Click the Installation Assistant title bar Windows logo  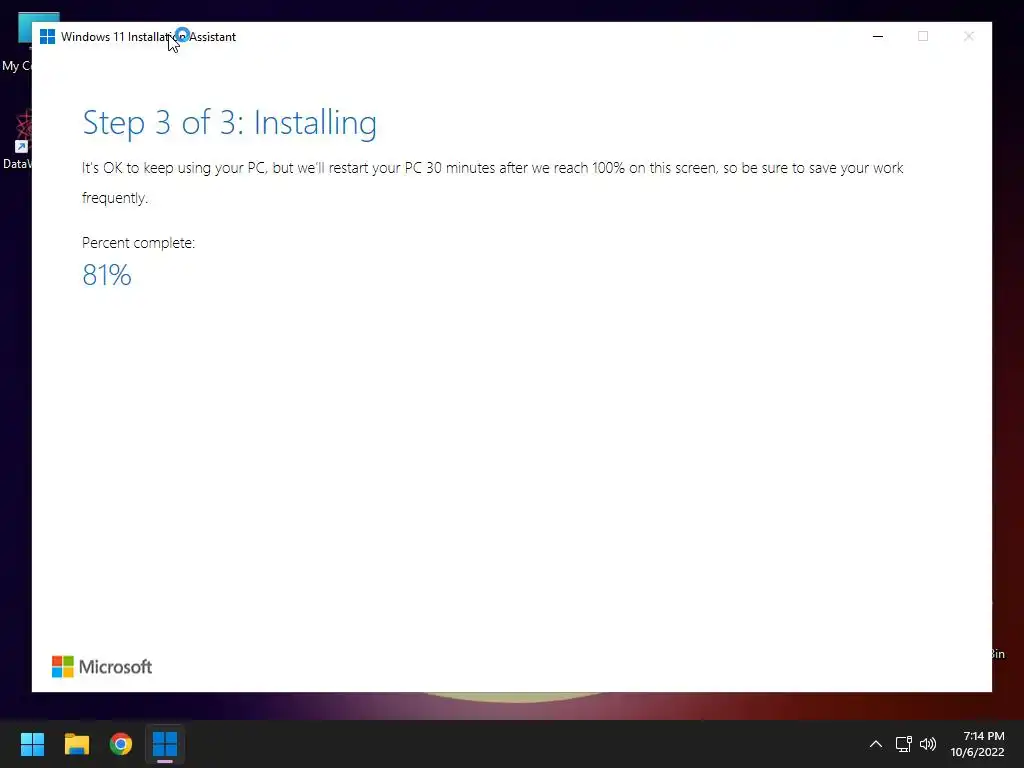(47, 37)
